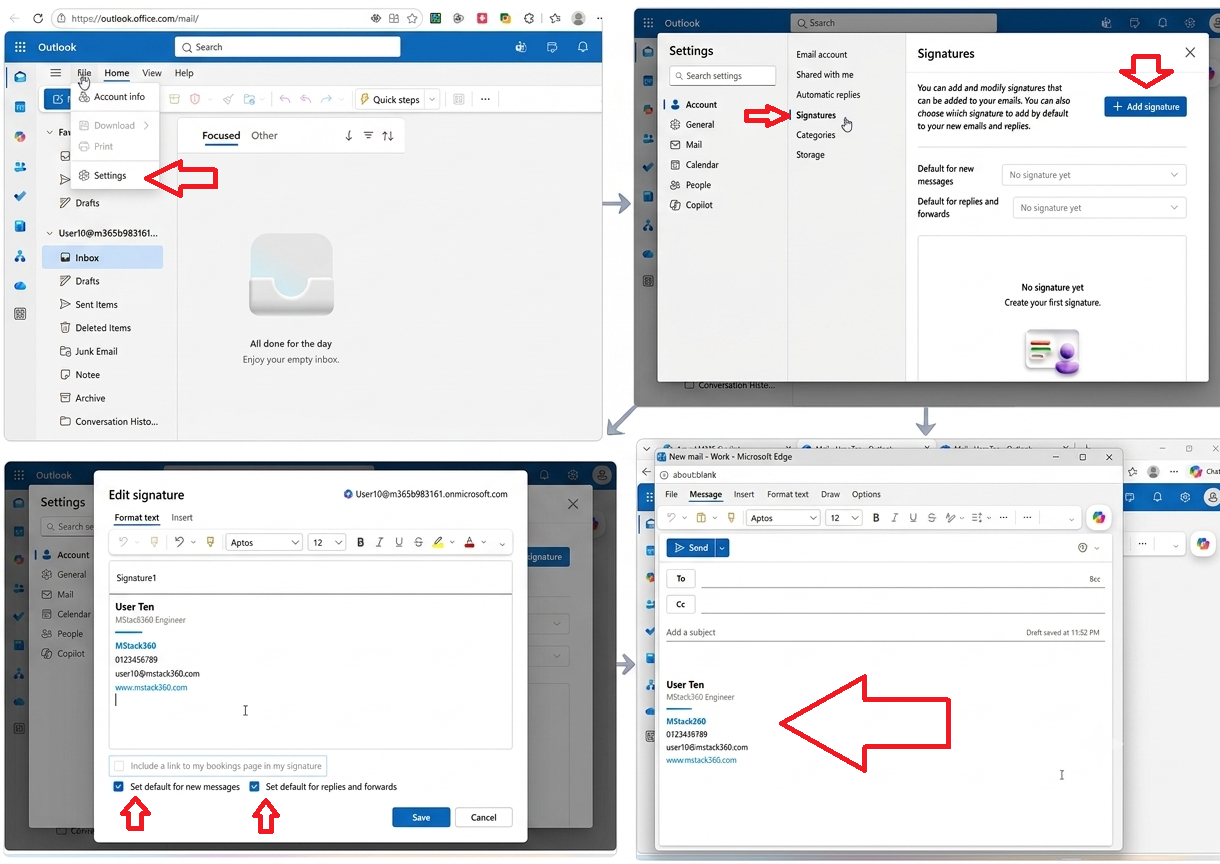
Task: Select Categories in the settings list
Action: pos(816,135)
